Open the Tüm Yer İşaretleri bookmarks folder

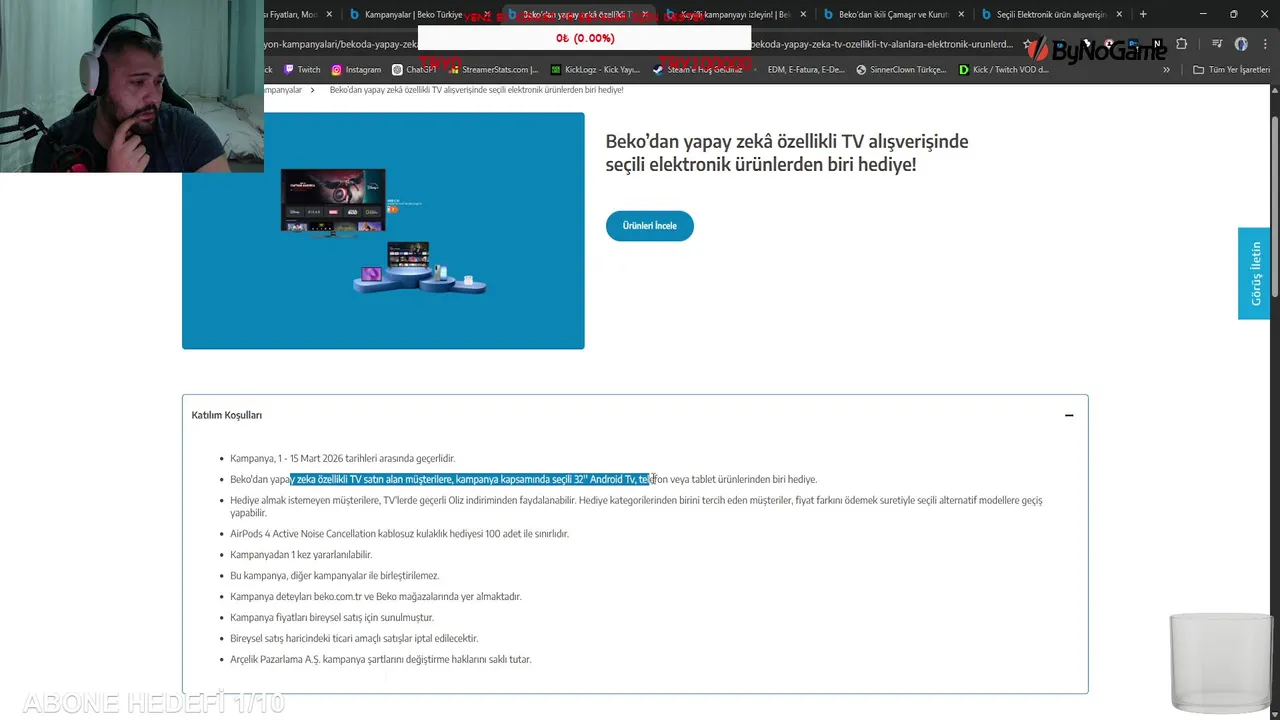[1232, 69]
